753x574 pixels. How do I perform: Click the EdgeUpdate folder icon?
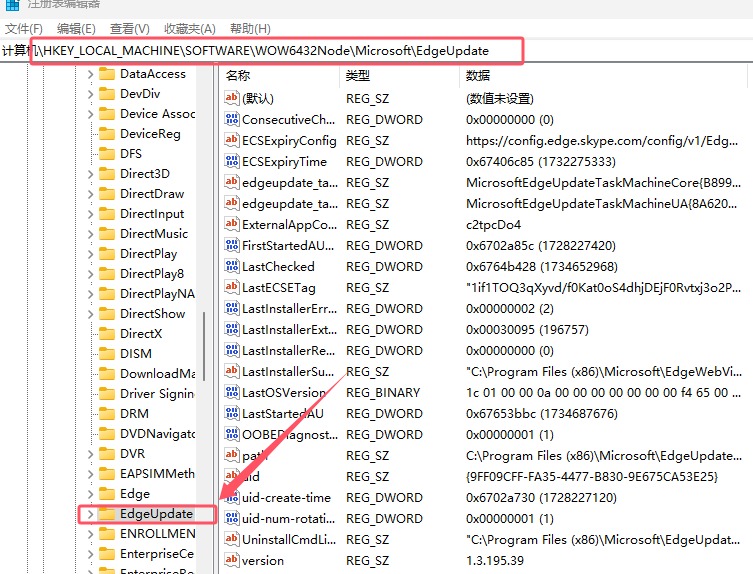click(x=107, y=514)
